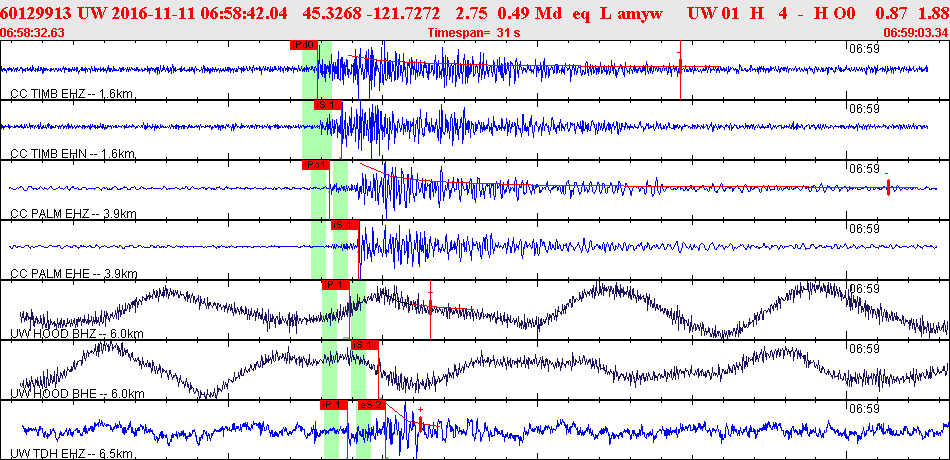Click the 06:59 time tick on PALM EHZ row

[x=863, y=168]
